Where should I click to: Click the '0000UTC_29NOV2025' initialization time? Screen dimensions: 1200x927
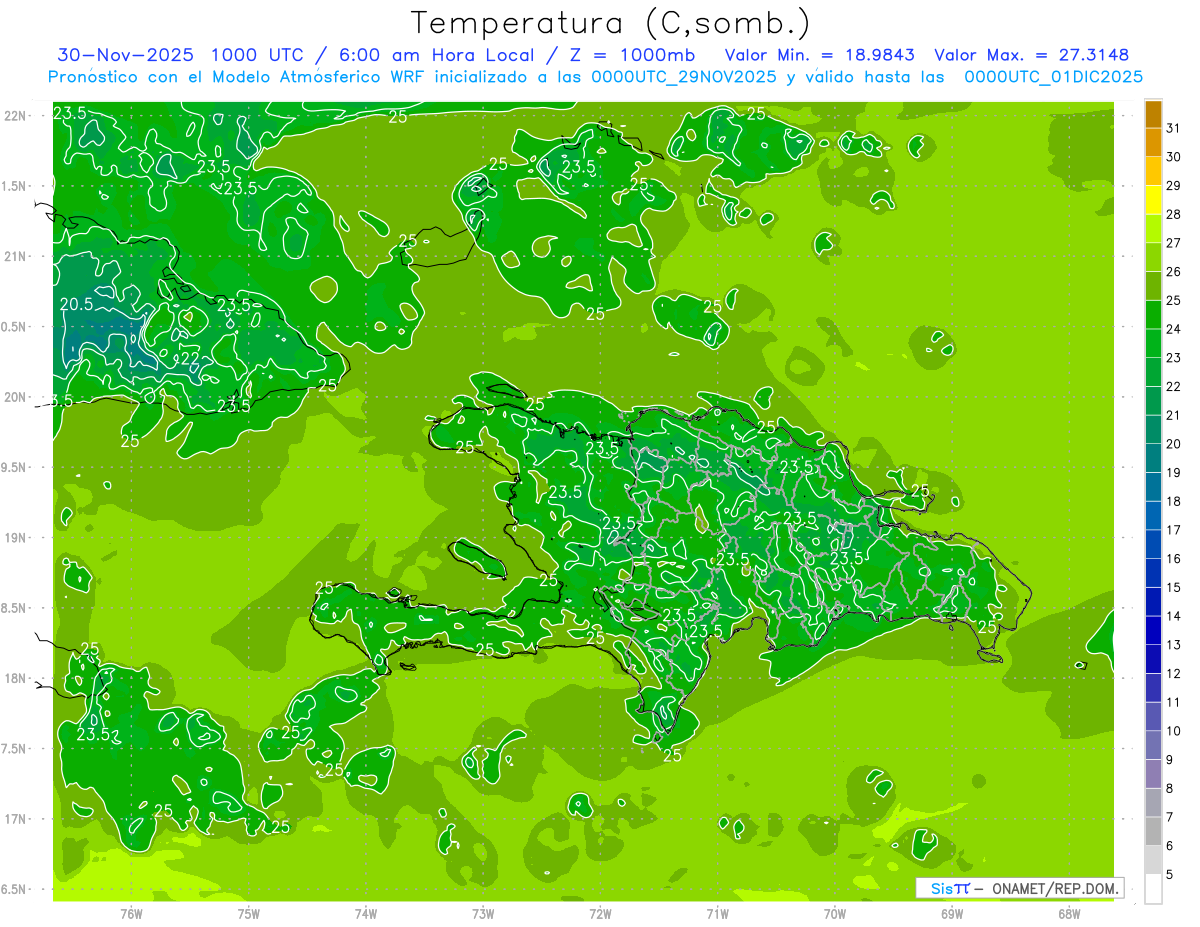(x=684, y=77)
